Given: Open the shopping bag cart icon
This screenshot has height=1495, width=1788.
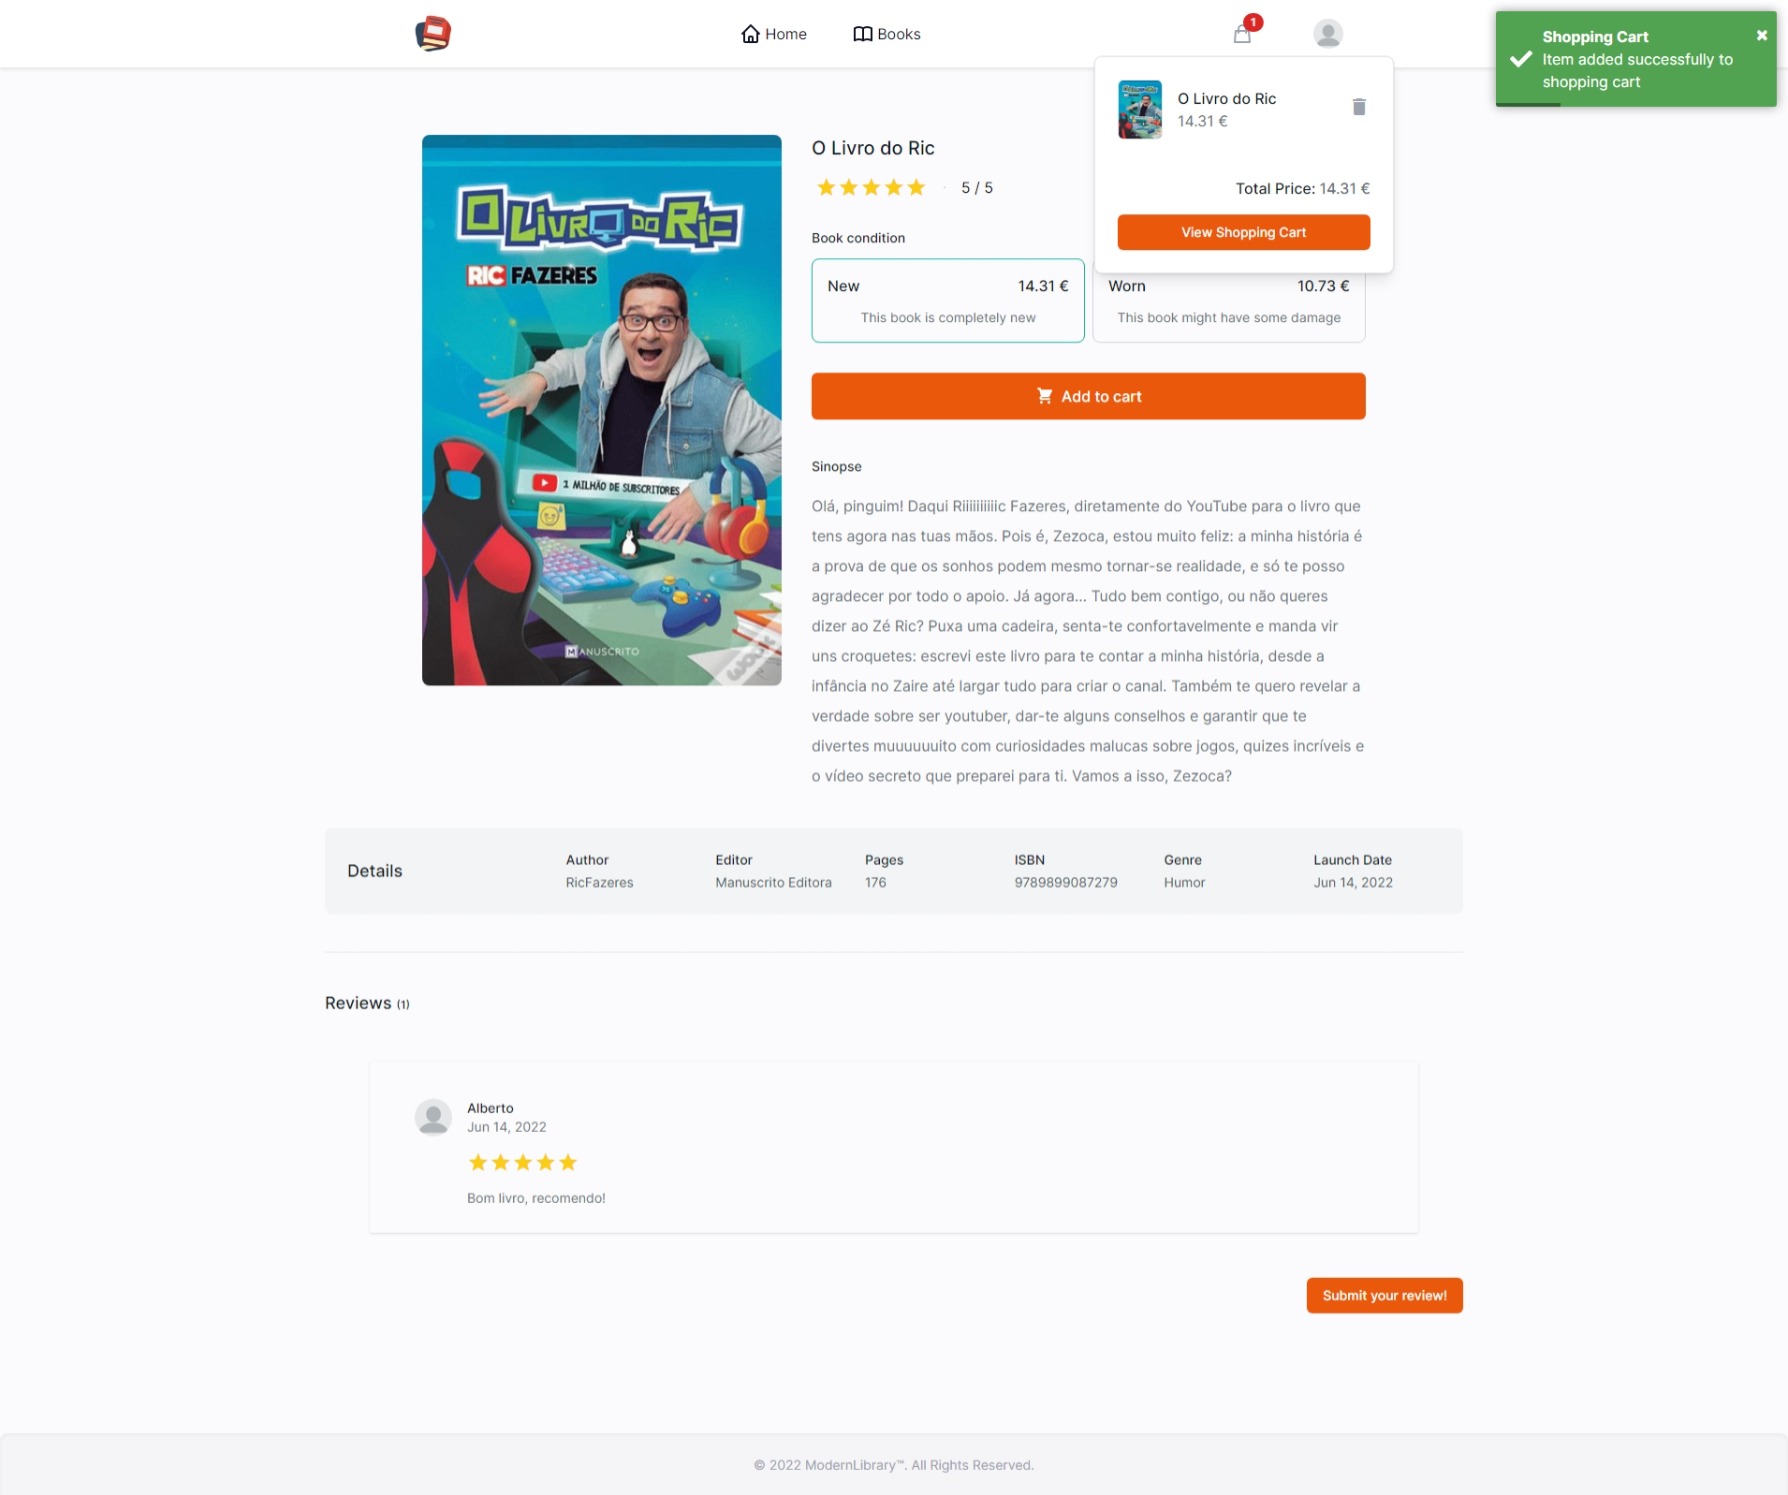Looking at the screenshot, I should [x=1242, y=34].
